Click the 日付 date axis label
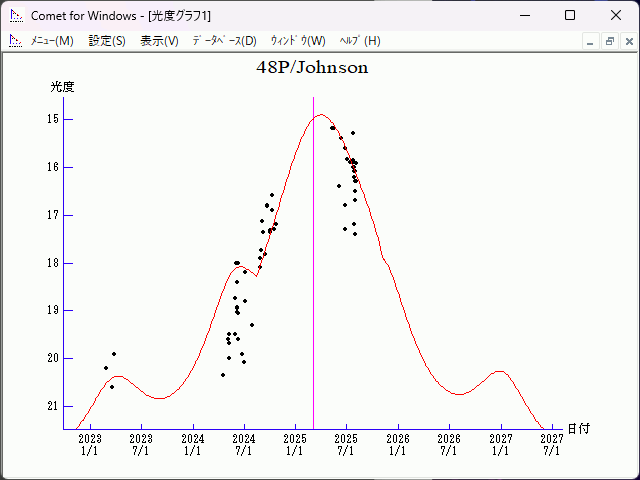Viewport: 640px width, 480px height. pos(578,429)
